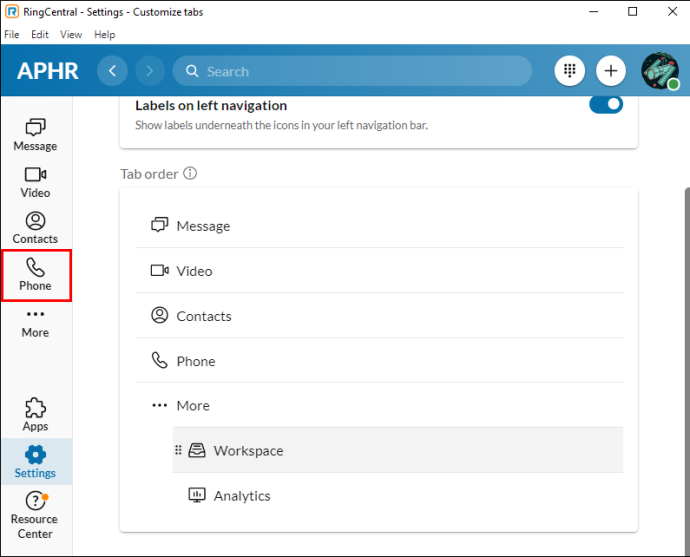Click the Labels on left navigation heading
The image size is (690, 557).
211,106
